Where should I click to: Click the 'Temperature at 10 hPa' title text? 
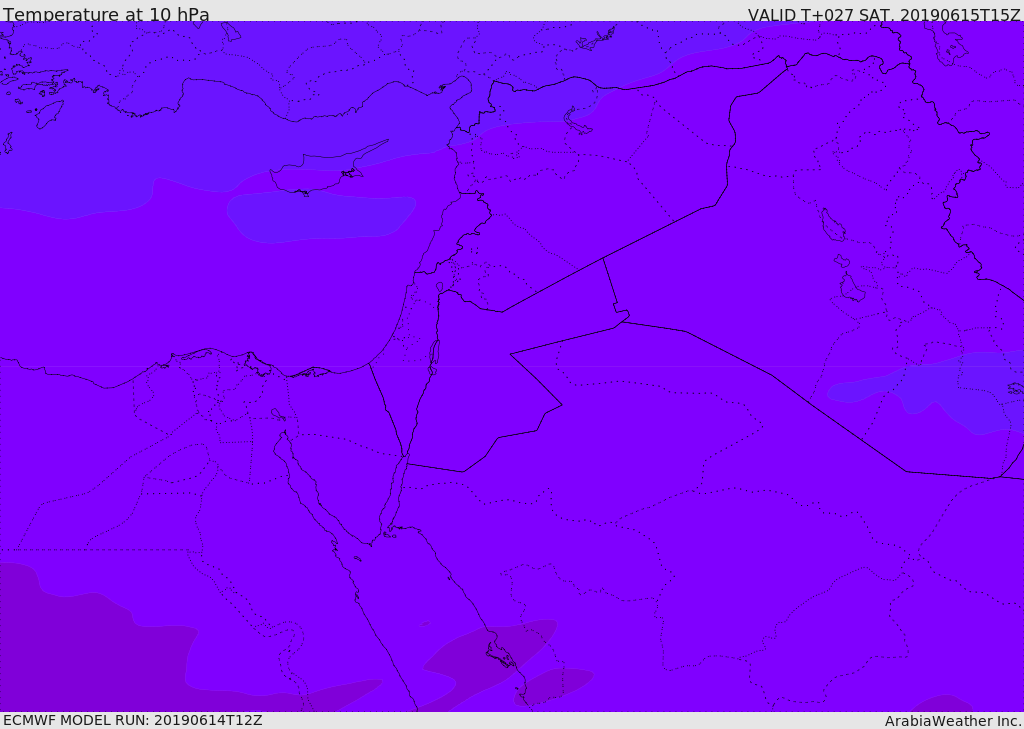[106, 14]
